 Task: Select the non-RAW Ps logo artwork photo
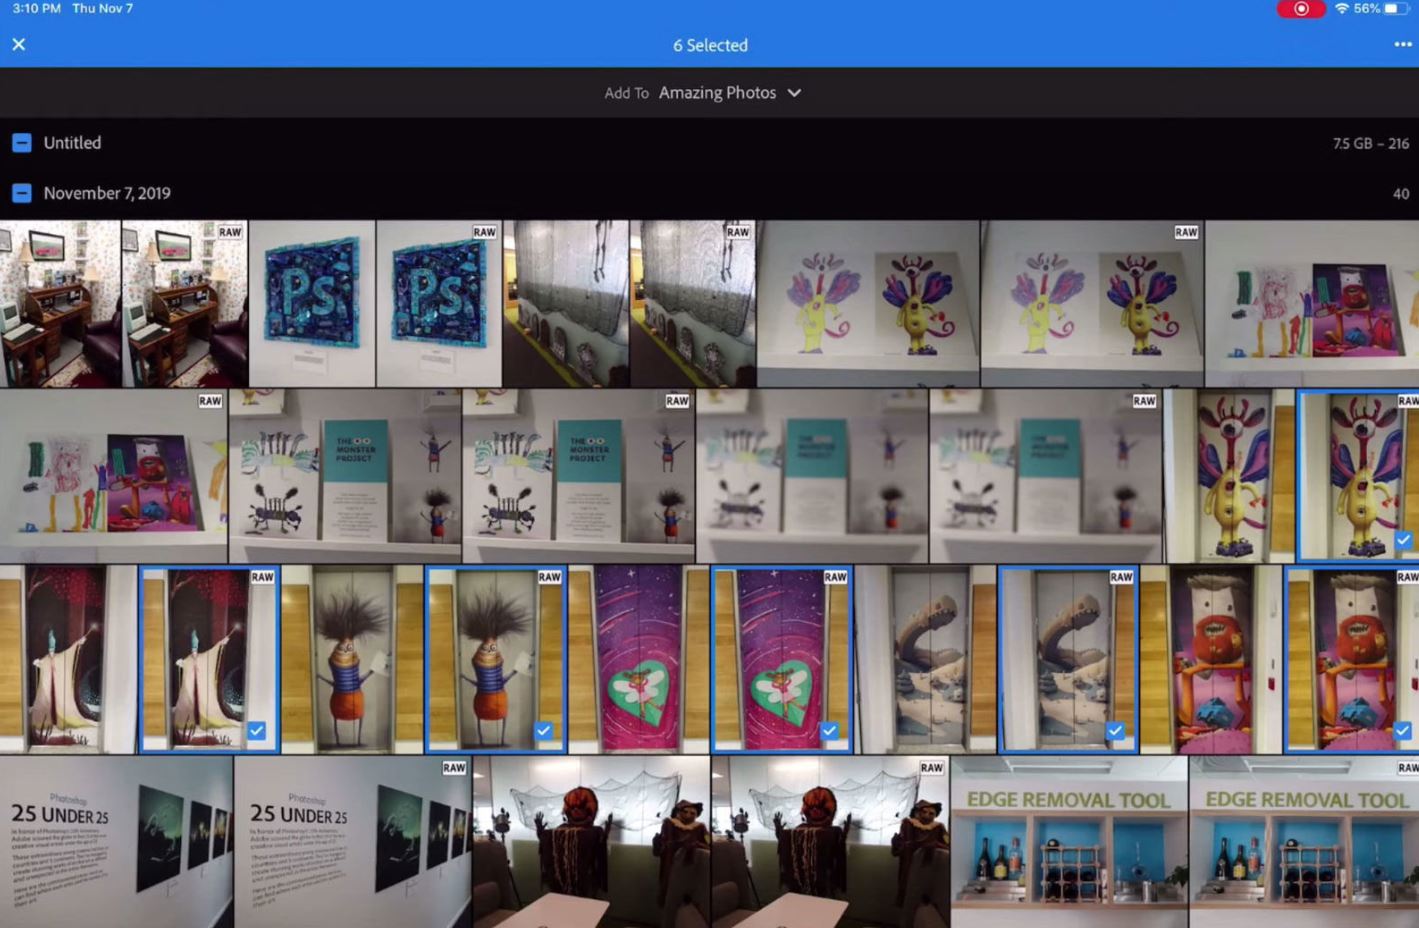[x=312, y=304]
